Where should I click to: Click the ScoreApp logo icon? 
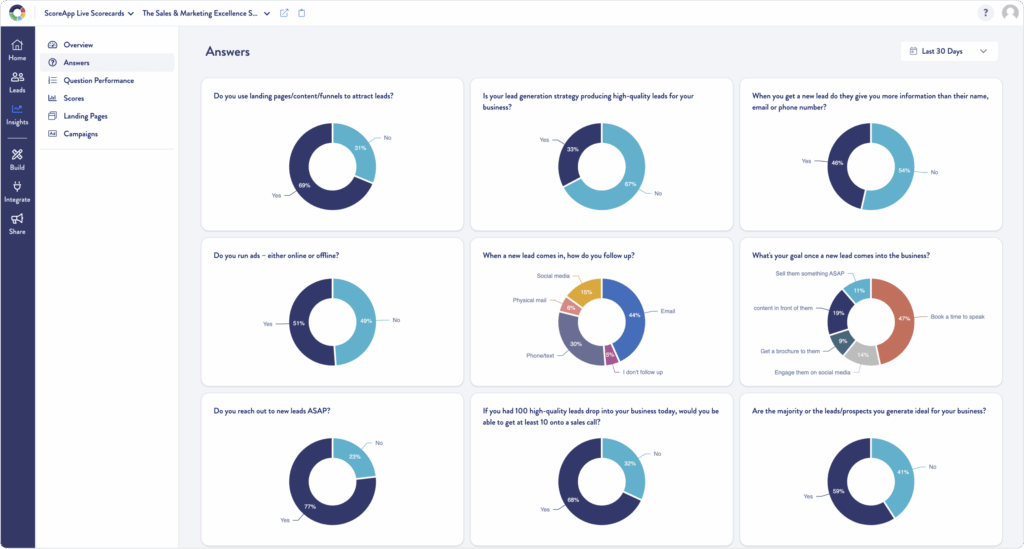tap(17, 13)
